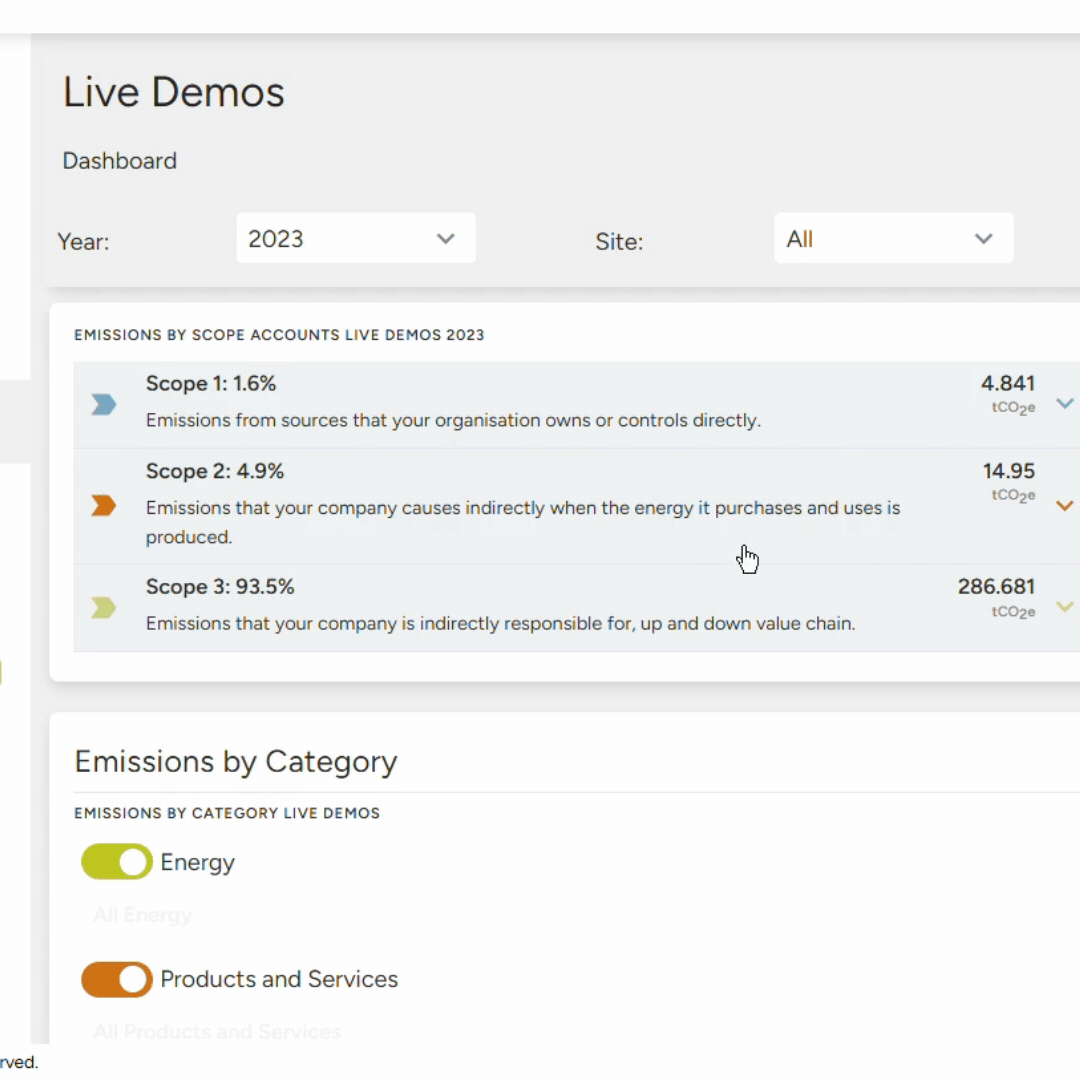1080x1080 pixels.
Task: Click the Energy category label
Action: click(x=198, y=862)
